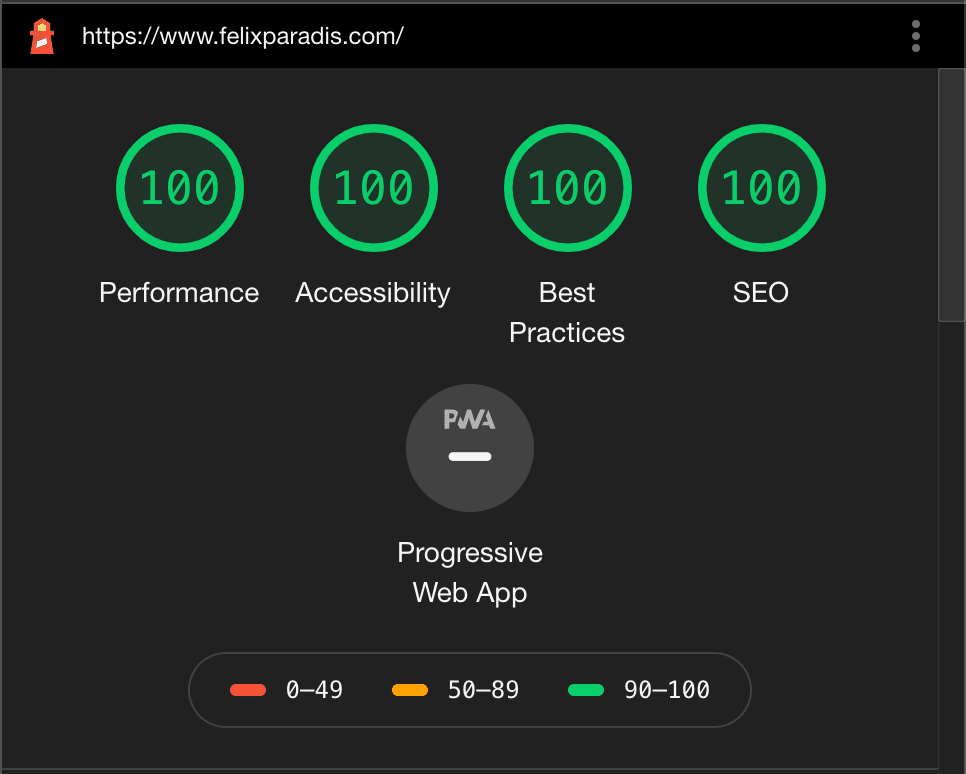Select the Accessibility category label
The image size is (966, 774).
[373, 292]
